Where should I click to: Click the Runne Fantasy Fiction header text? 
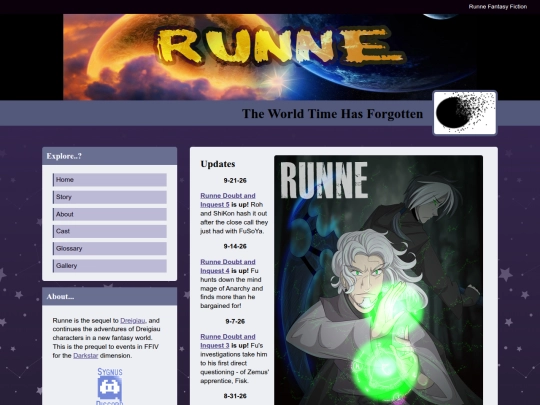coord(498,7)
